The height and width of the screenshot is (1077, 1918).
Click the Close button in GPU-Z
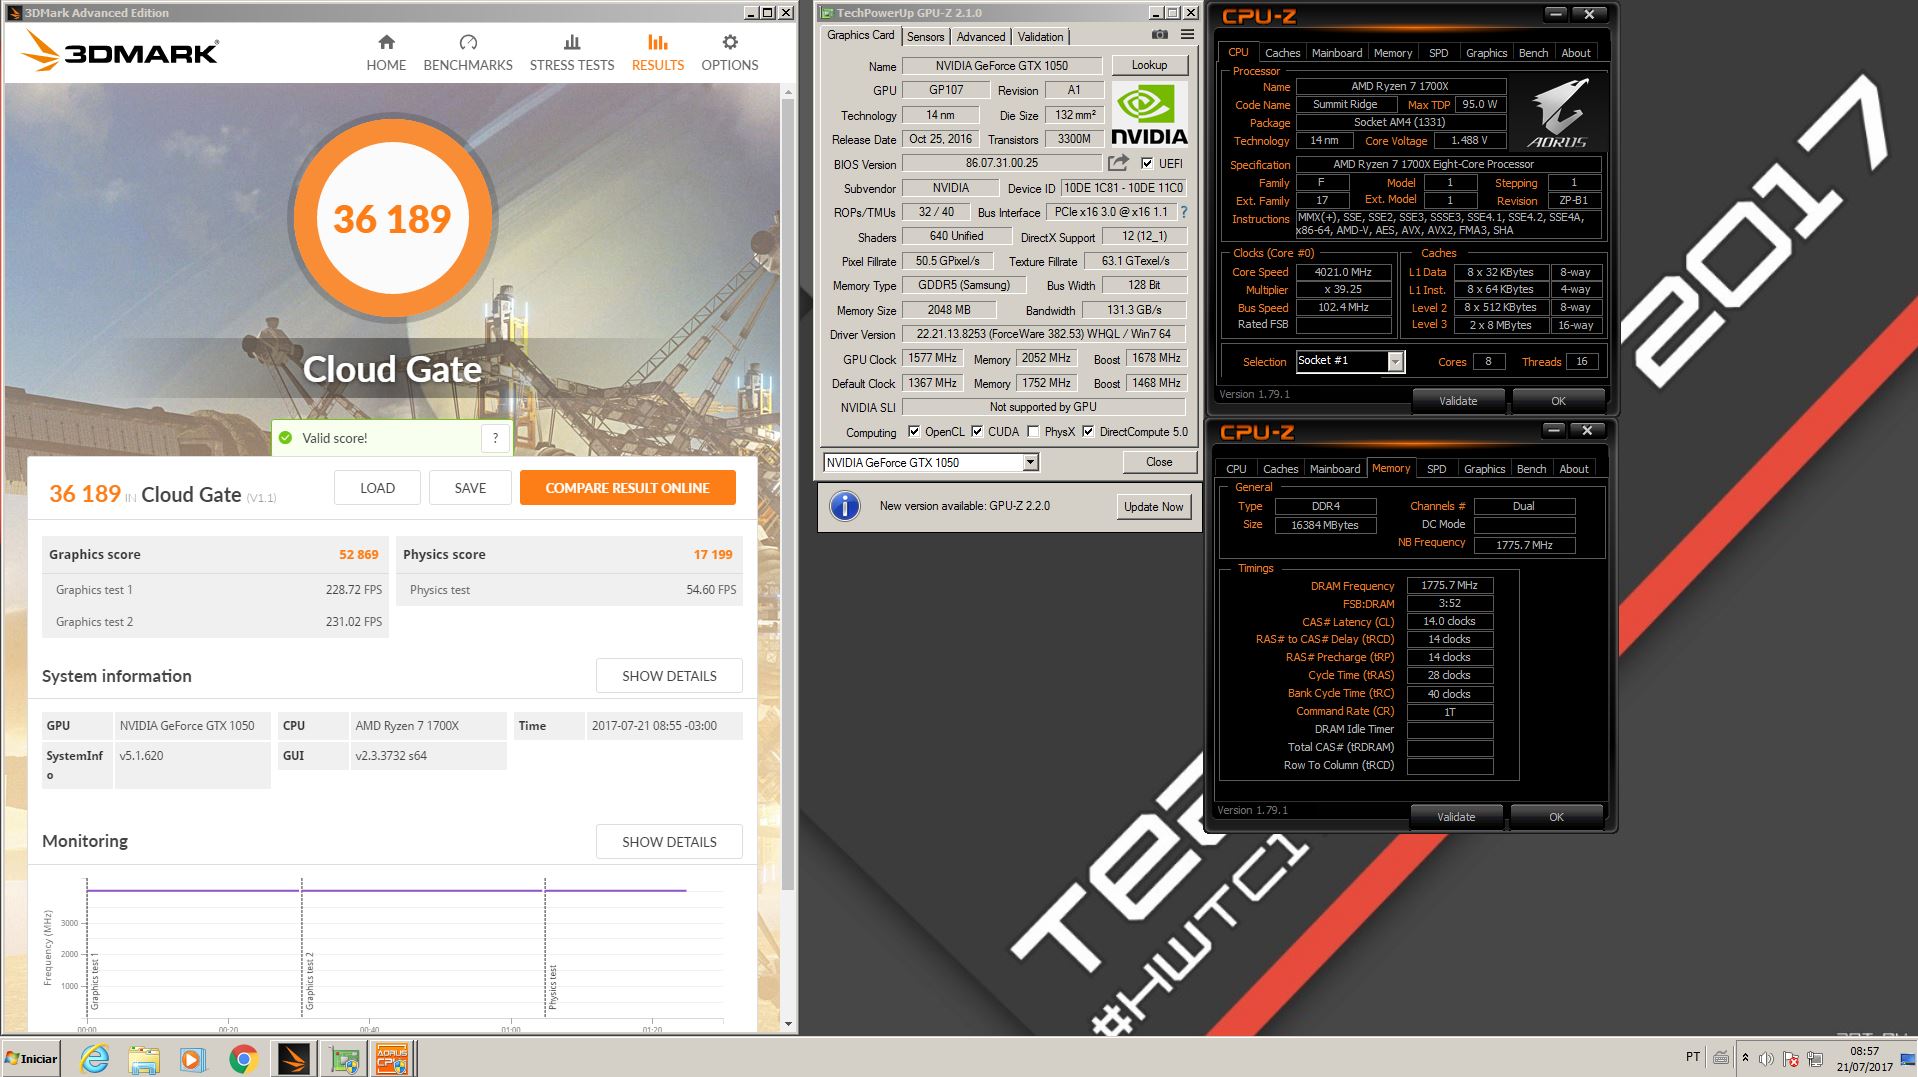pyautogui.click(x=1159, y=462)
